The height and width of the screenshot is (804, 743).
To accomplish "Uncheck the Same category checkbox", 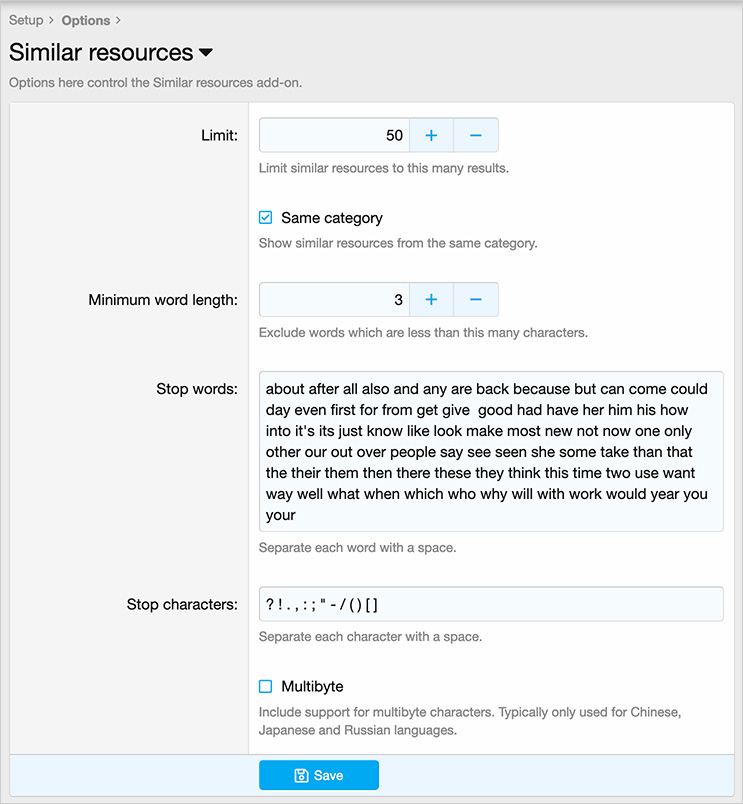I will pyautogui.click(x=266, y=217).
